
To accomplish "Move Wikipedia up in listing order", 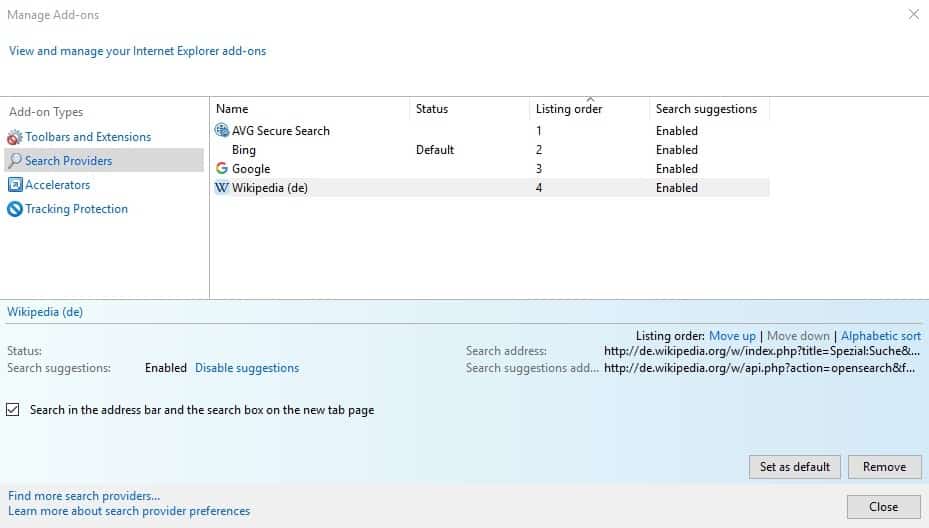I will [x=732, y=336].
